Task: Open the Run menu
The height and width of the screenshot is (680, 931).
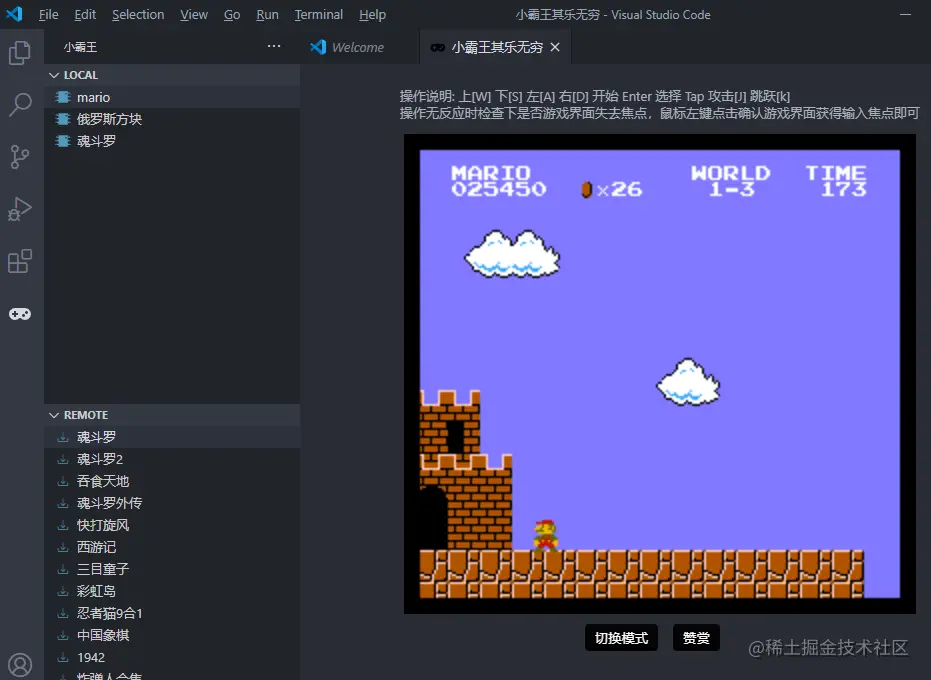Action: 267,14
